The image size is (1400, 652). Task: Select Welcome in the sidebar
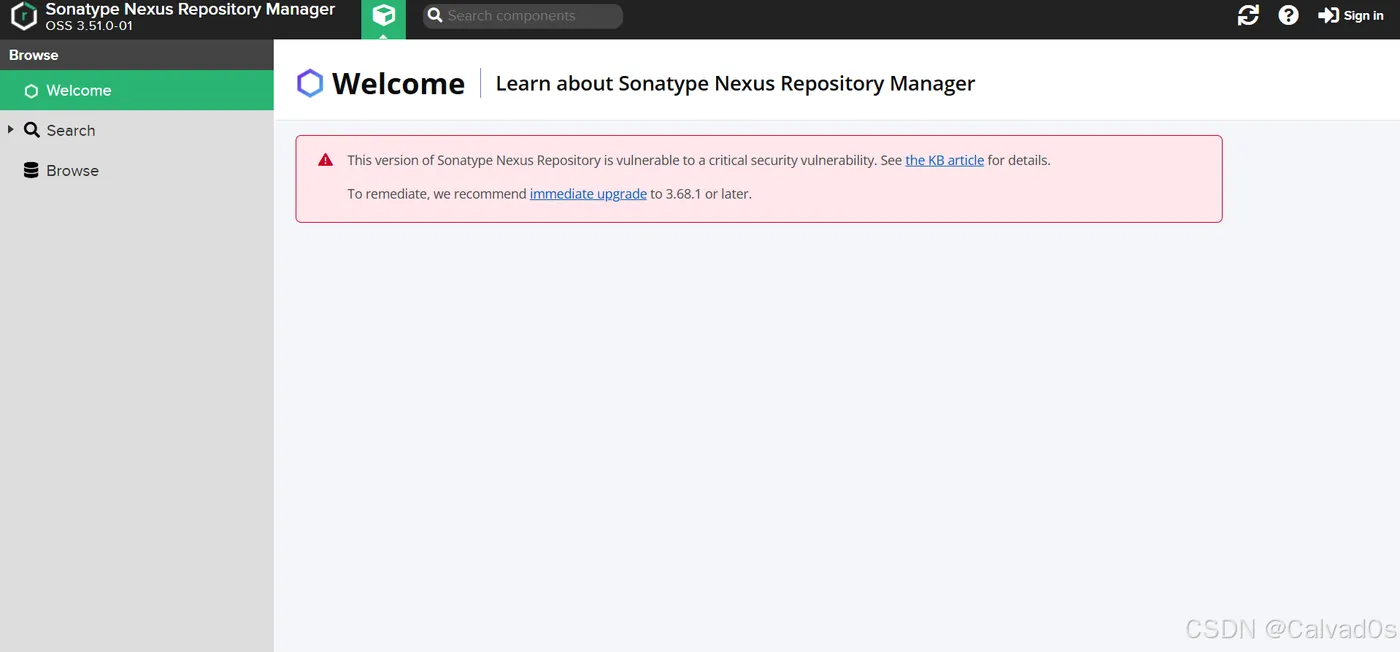pos(137,90)
